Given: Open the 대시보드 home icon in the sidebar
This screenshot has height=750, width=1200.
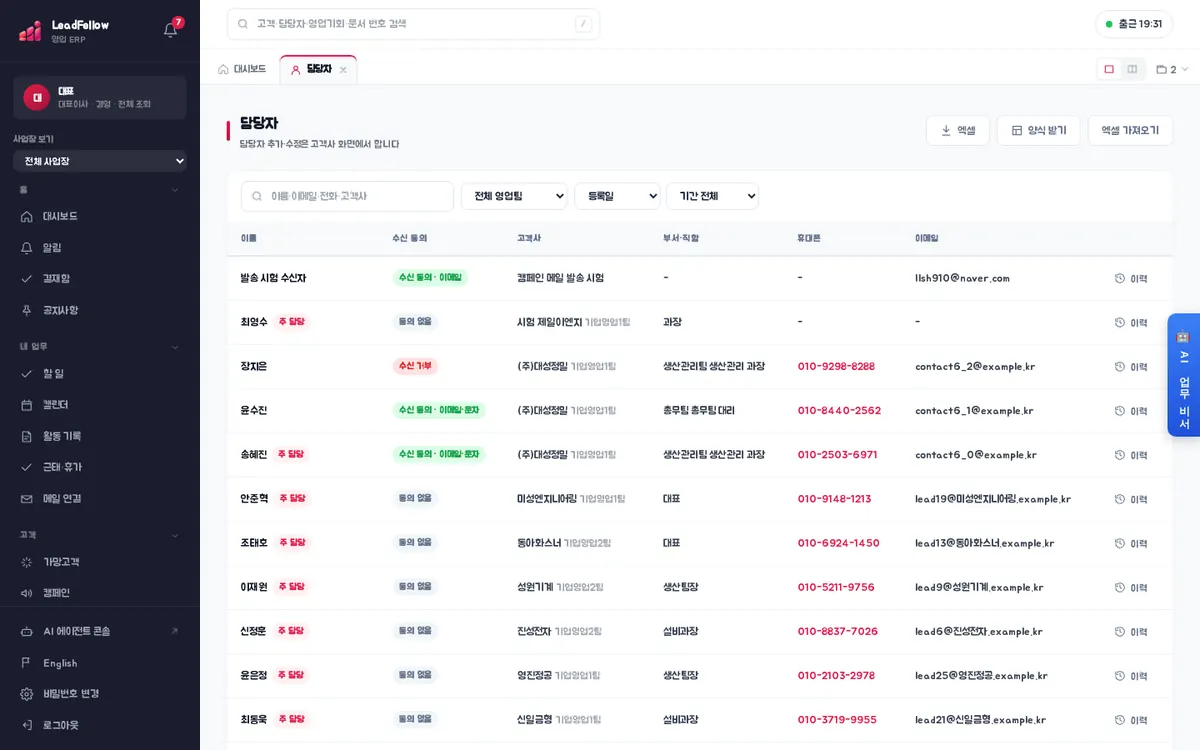Looking at the screenshot, I should (x=27, y=216).
